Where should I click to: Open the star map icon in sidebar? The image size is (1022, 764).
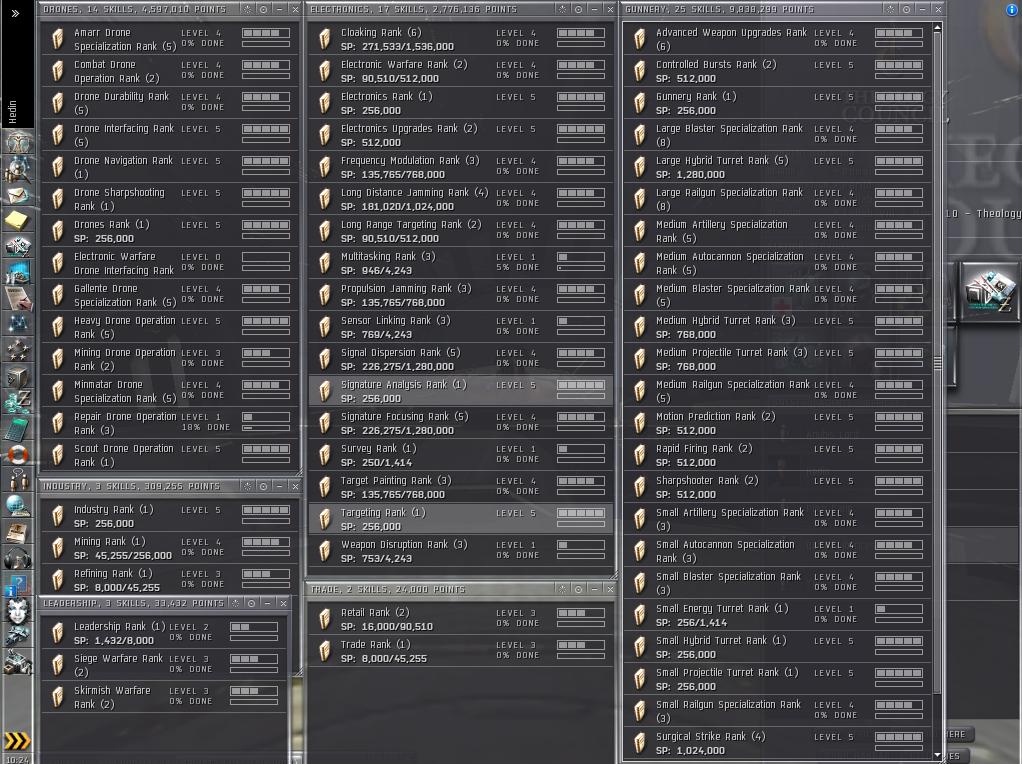click(18, 323)
